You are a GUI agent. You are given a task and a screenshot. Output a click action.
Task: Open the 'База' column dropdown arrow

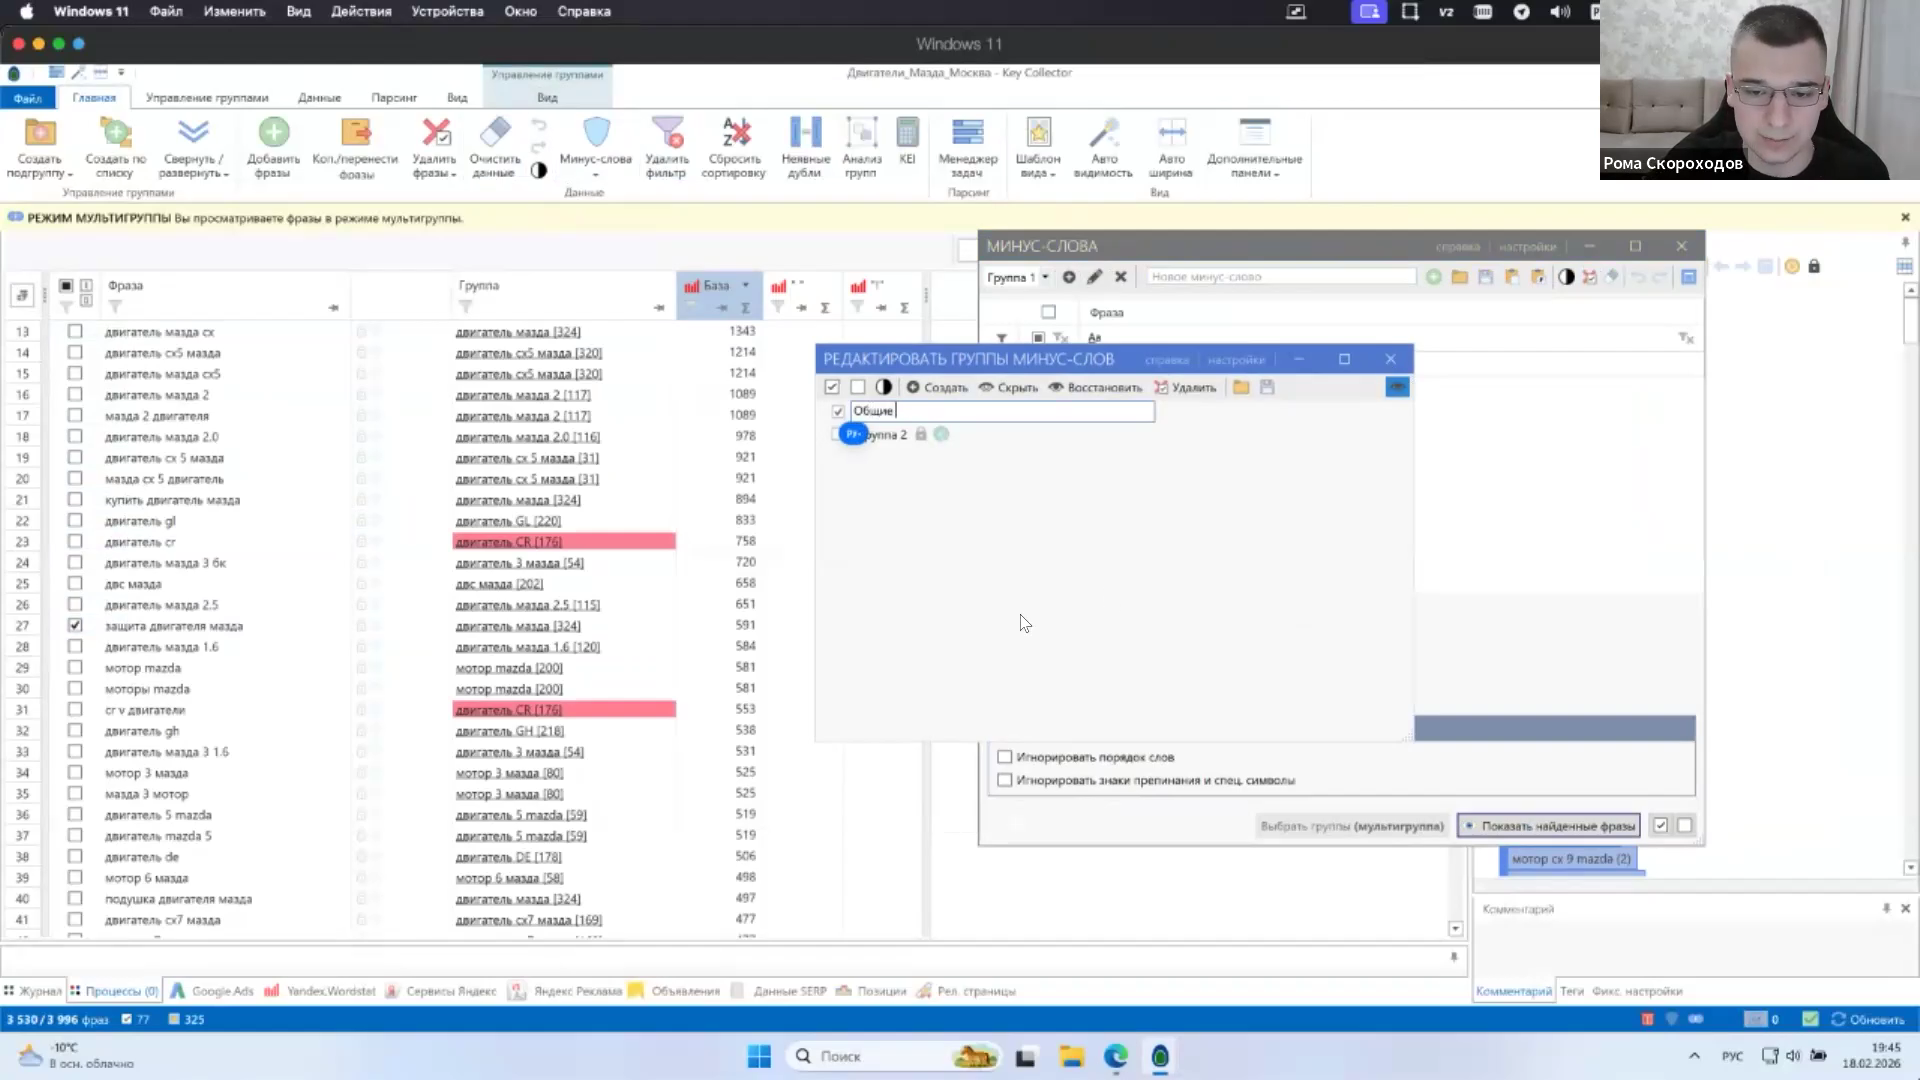click(745, 285)
